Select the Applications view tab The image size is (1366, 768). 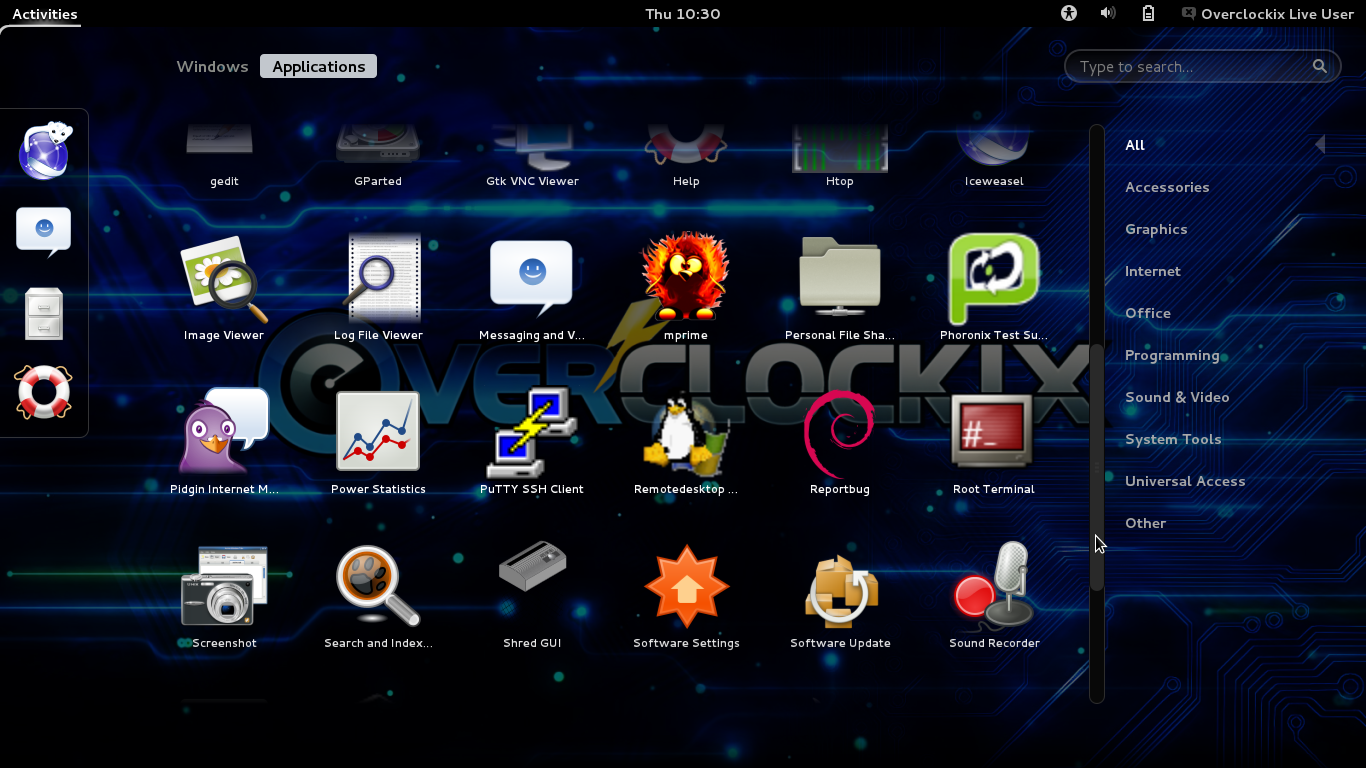pos(319,67)
